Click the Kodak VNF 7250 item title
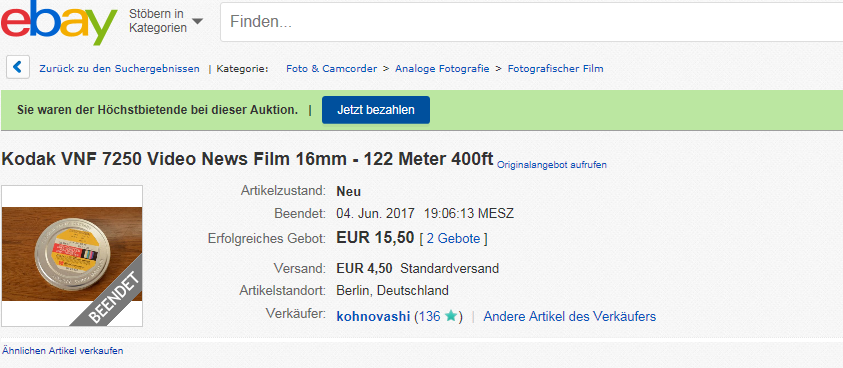This screenshot has height=368, width=843. click(247, 160)
